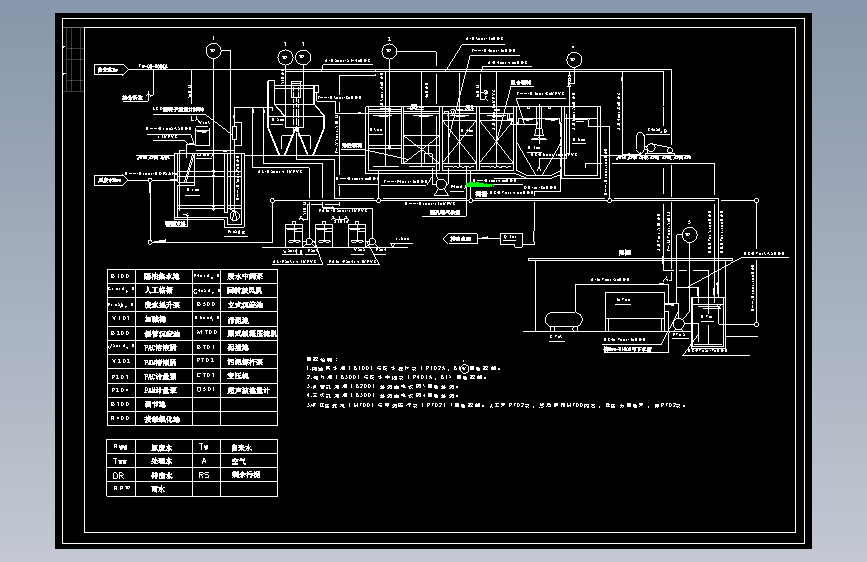Select the rectangular filter press unit
Screen dimensions: 867x562
point(634,312)
